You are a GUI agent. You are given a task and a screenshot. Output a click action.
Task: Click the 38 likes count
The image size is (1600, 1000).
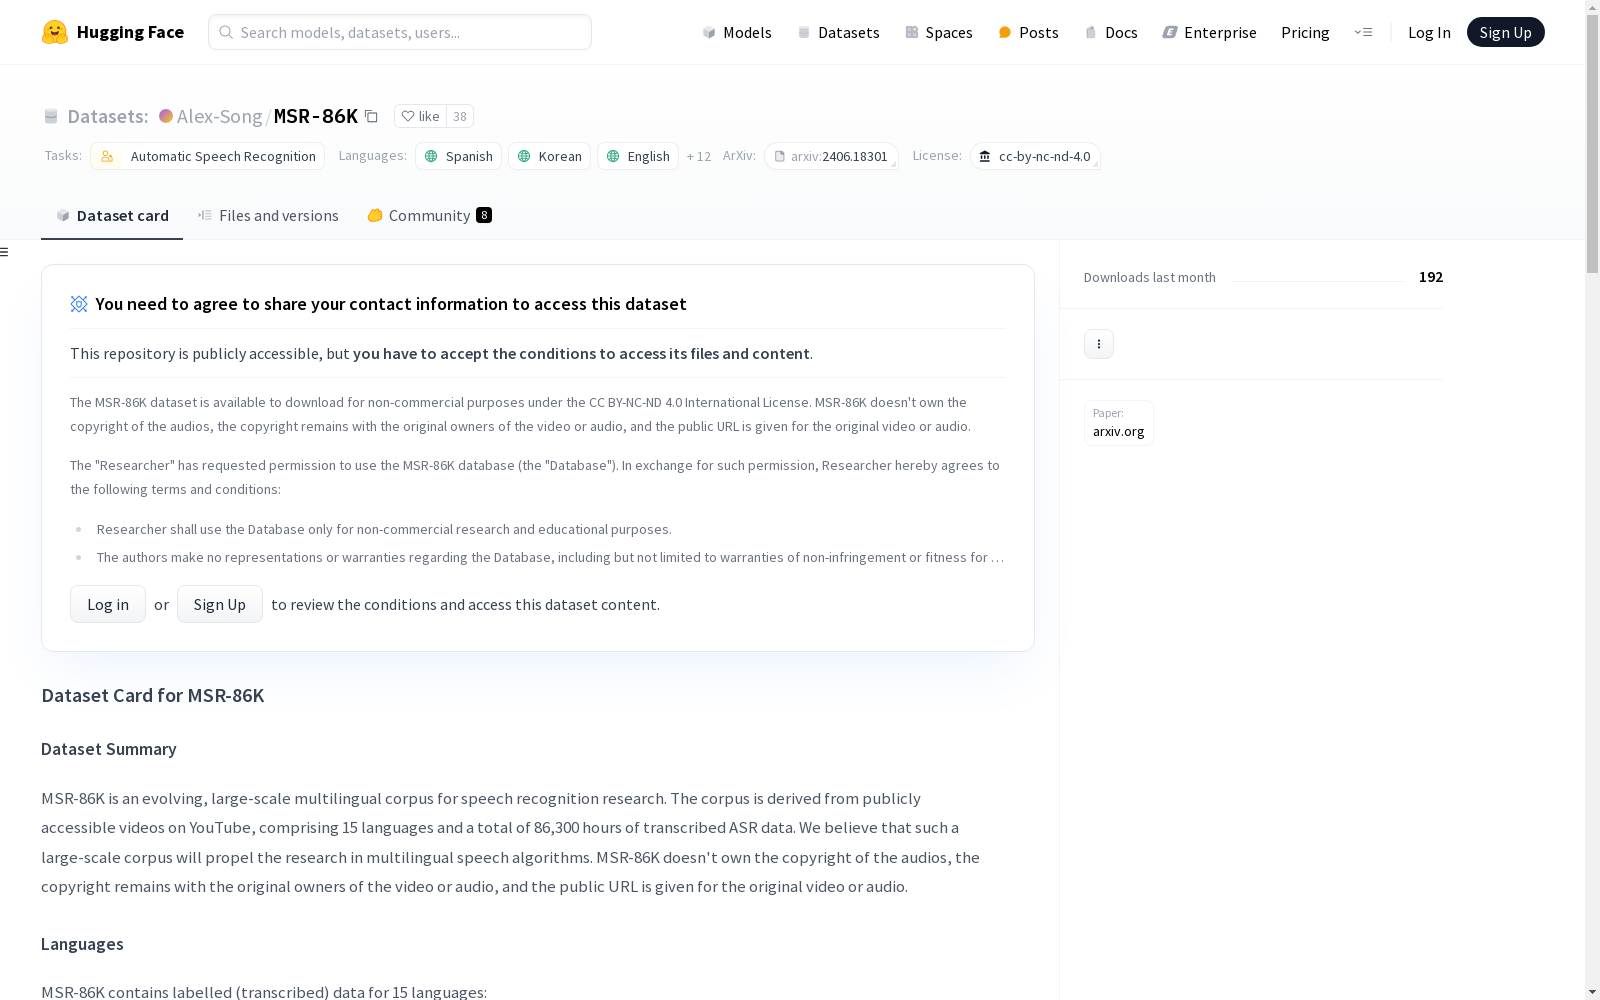tap(460, 116)
